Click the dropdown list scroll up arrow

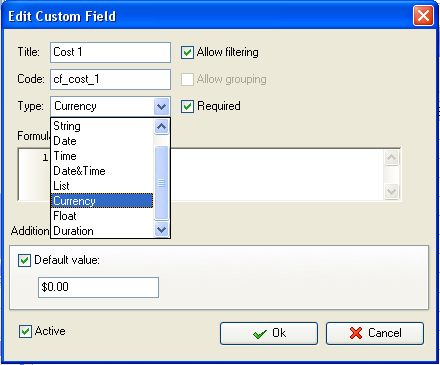(162, 126)
